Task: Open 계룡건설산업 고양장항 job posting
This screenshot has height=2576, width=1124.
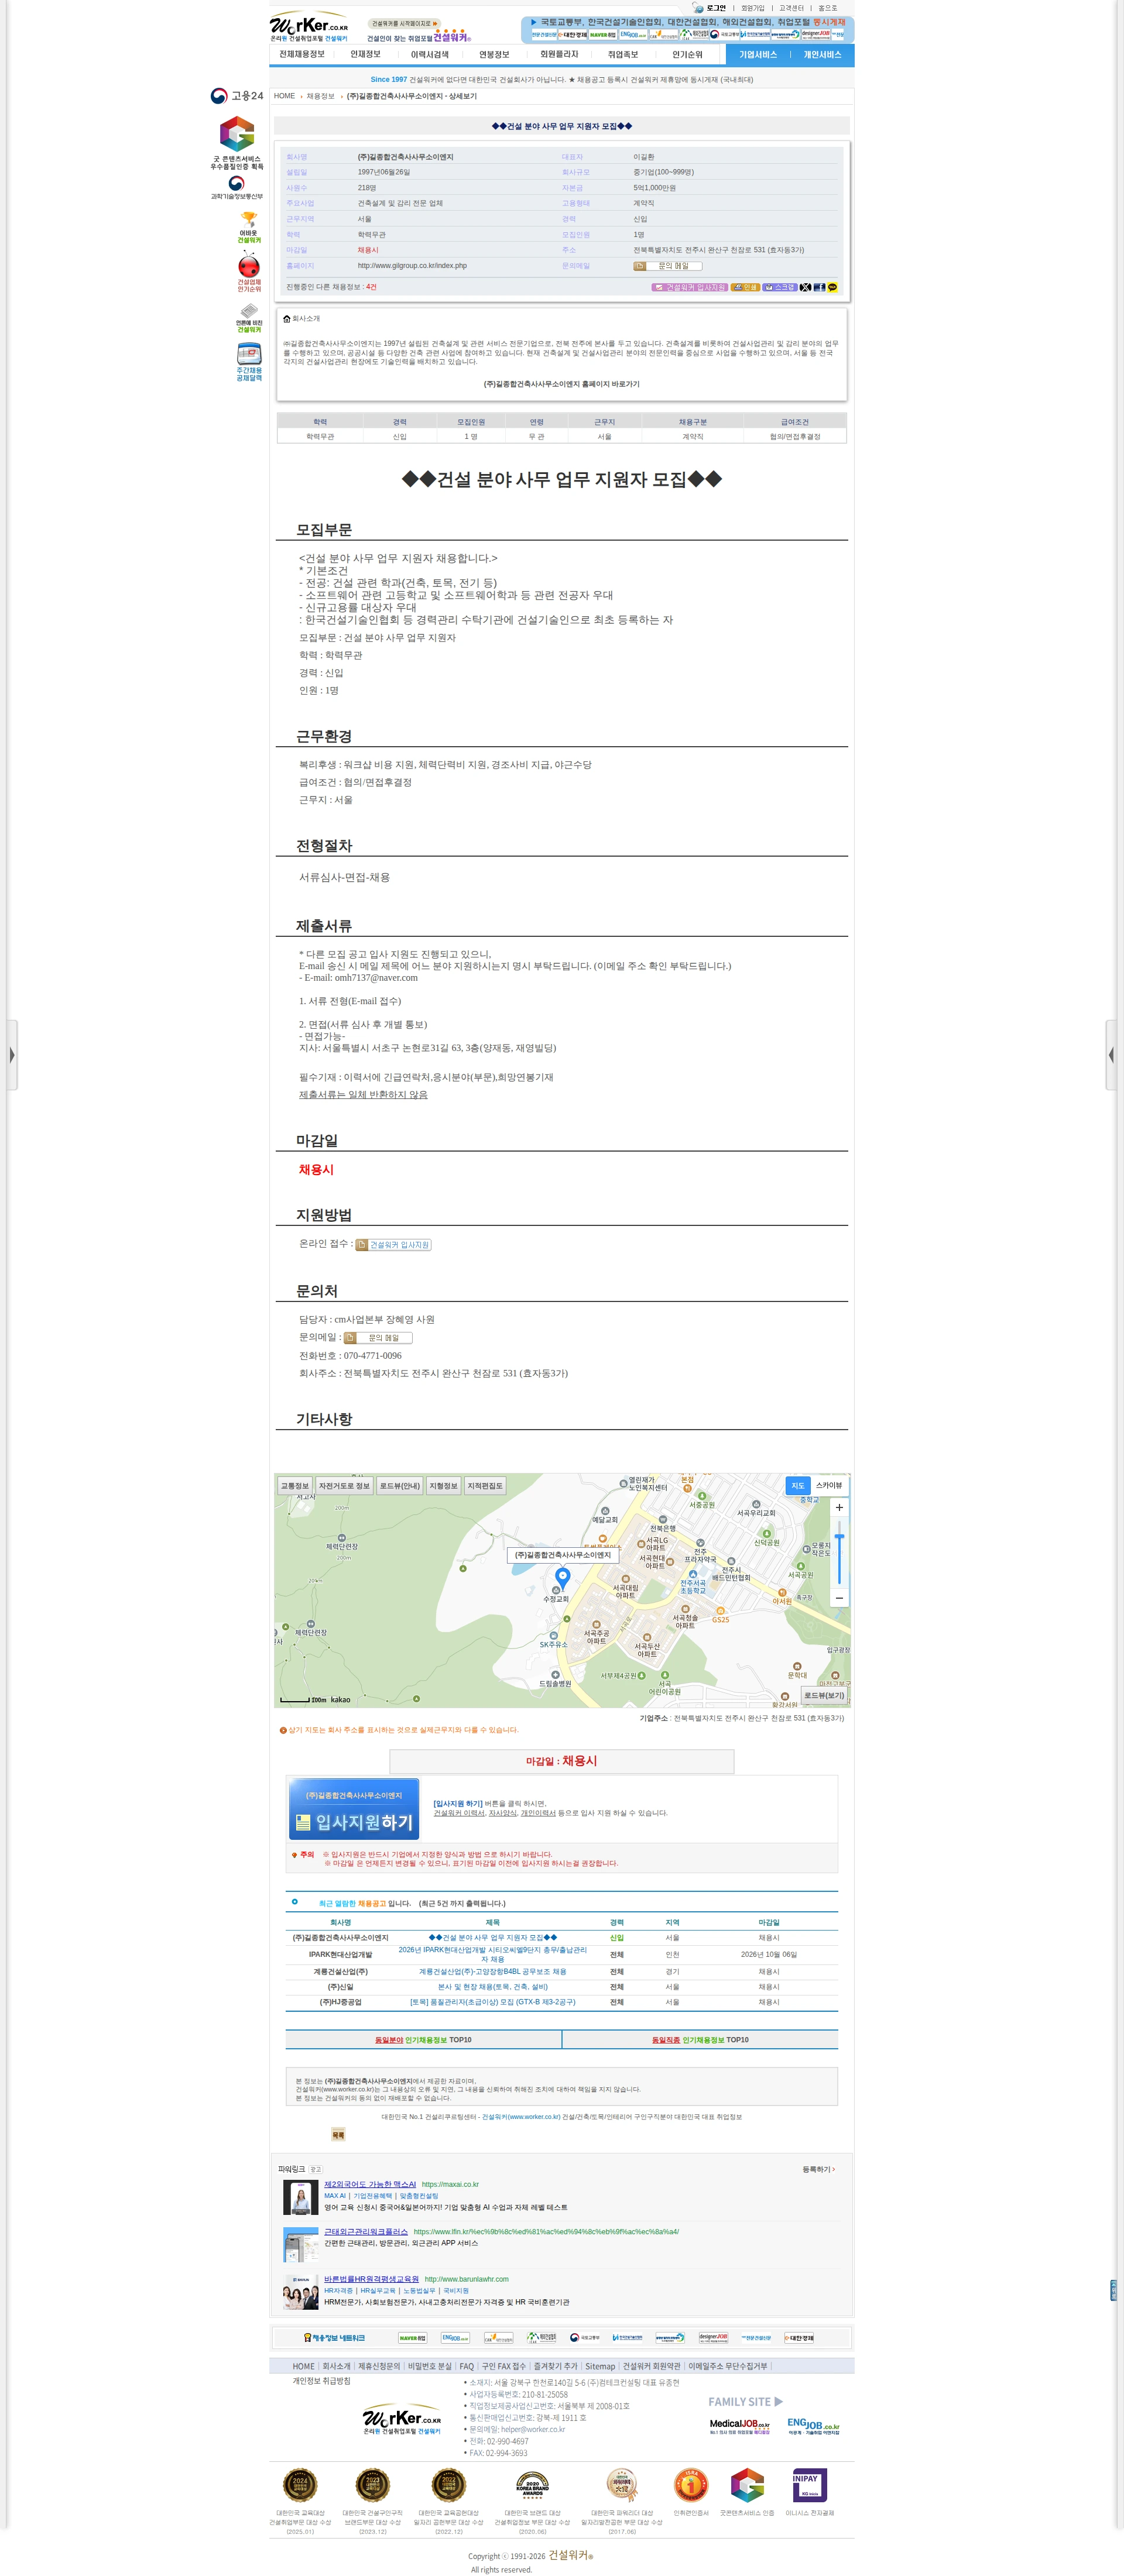Action: tap(492, 1972)
